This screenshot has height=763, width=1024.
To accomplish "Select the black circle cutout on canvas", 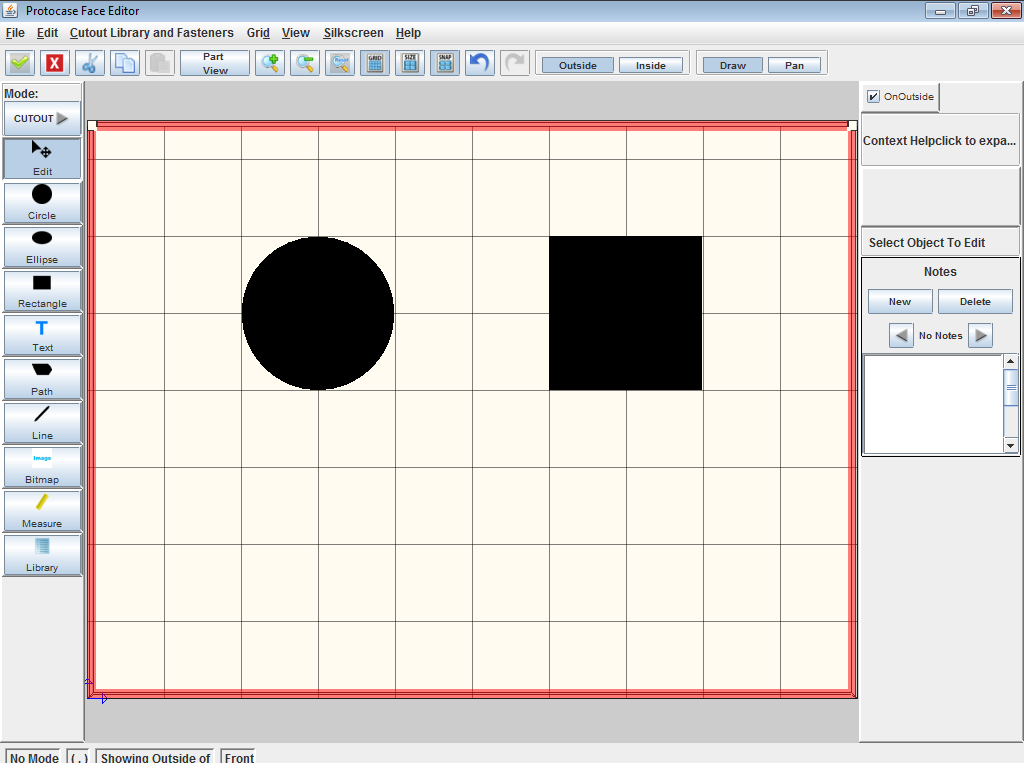I will (318, 313).
